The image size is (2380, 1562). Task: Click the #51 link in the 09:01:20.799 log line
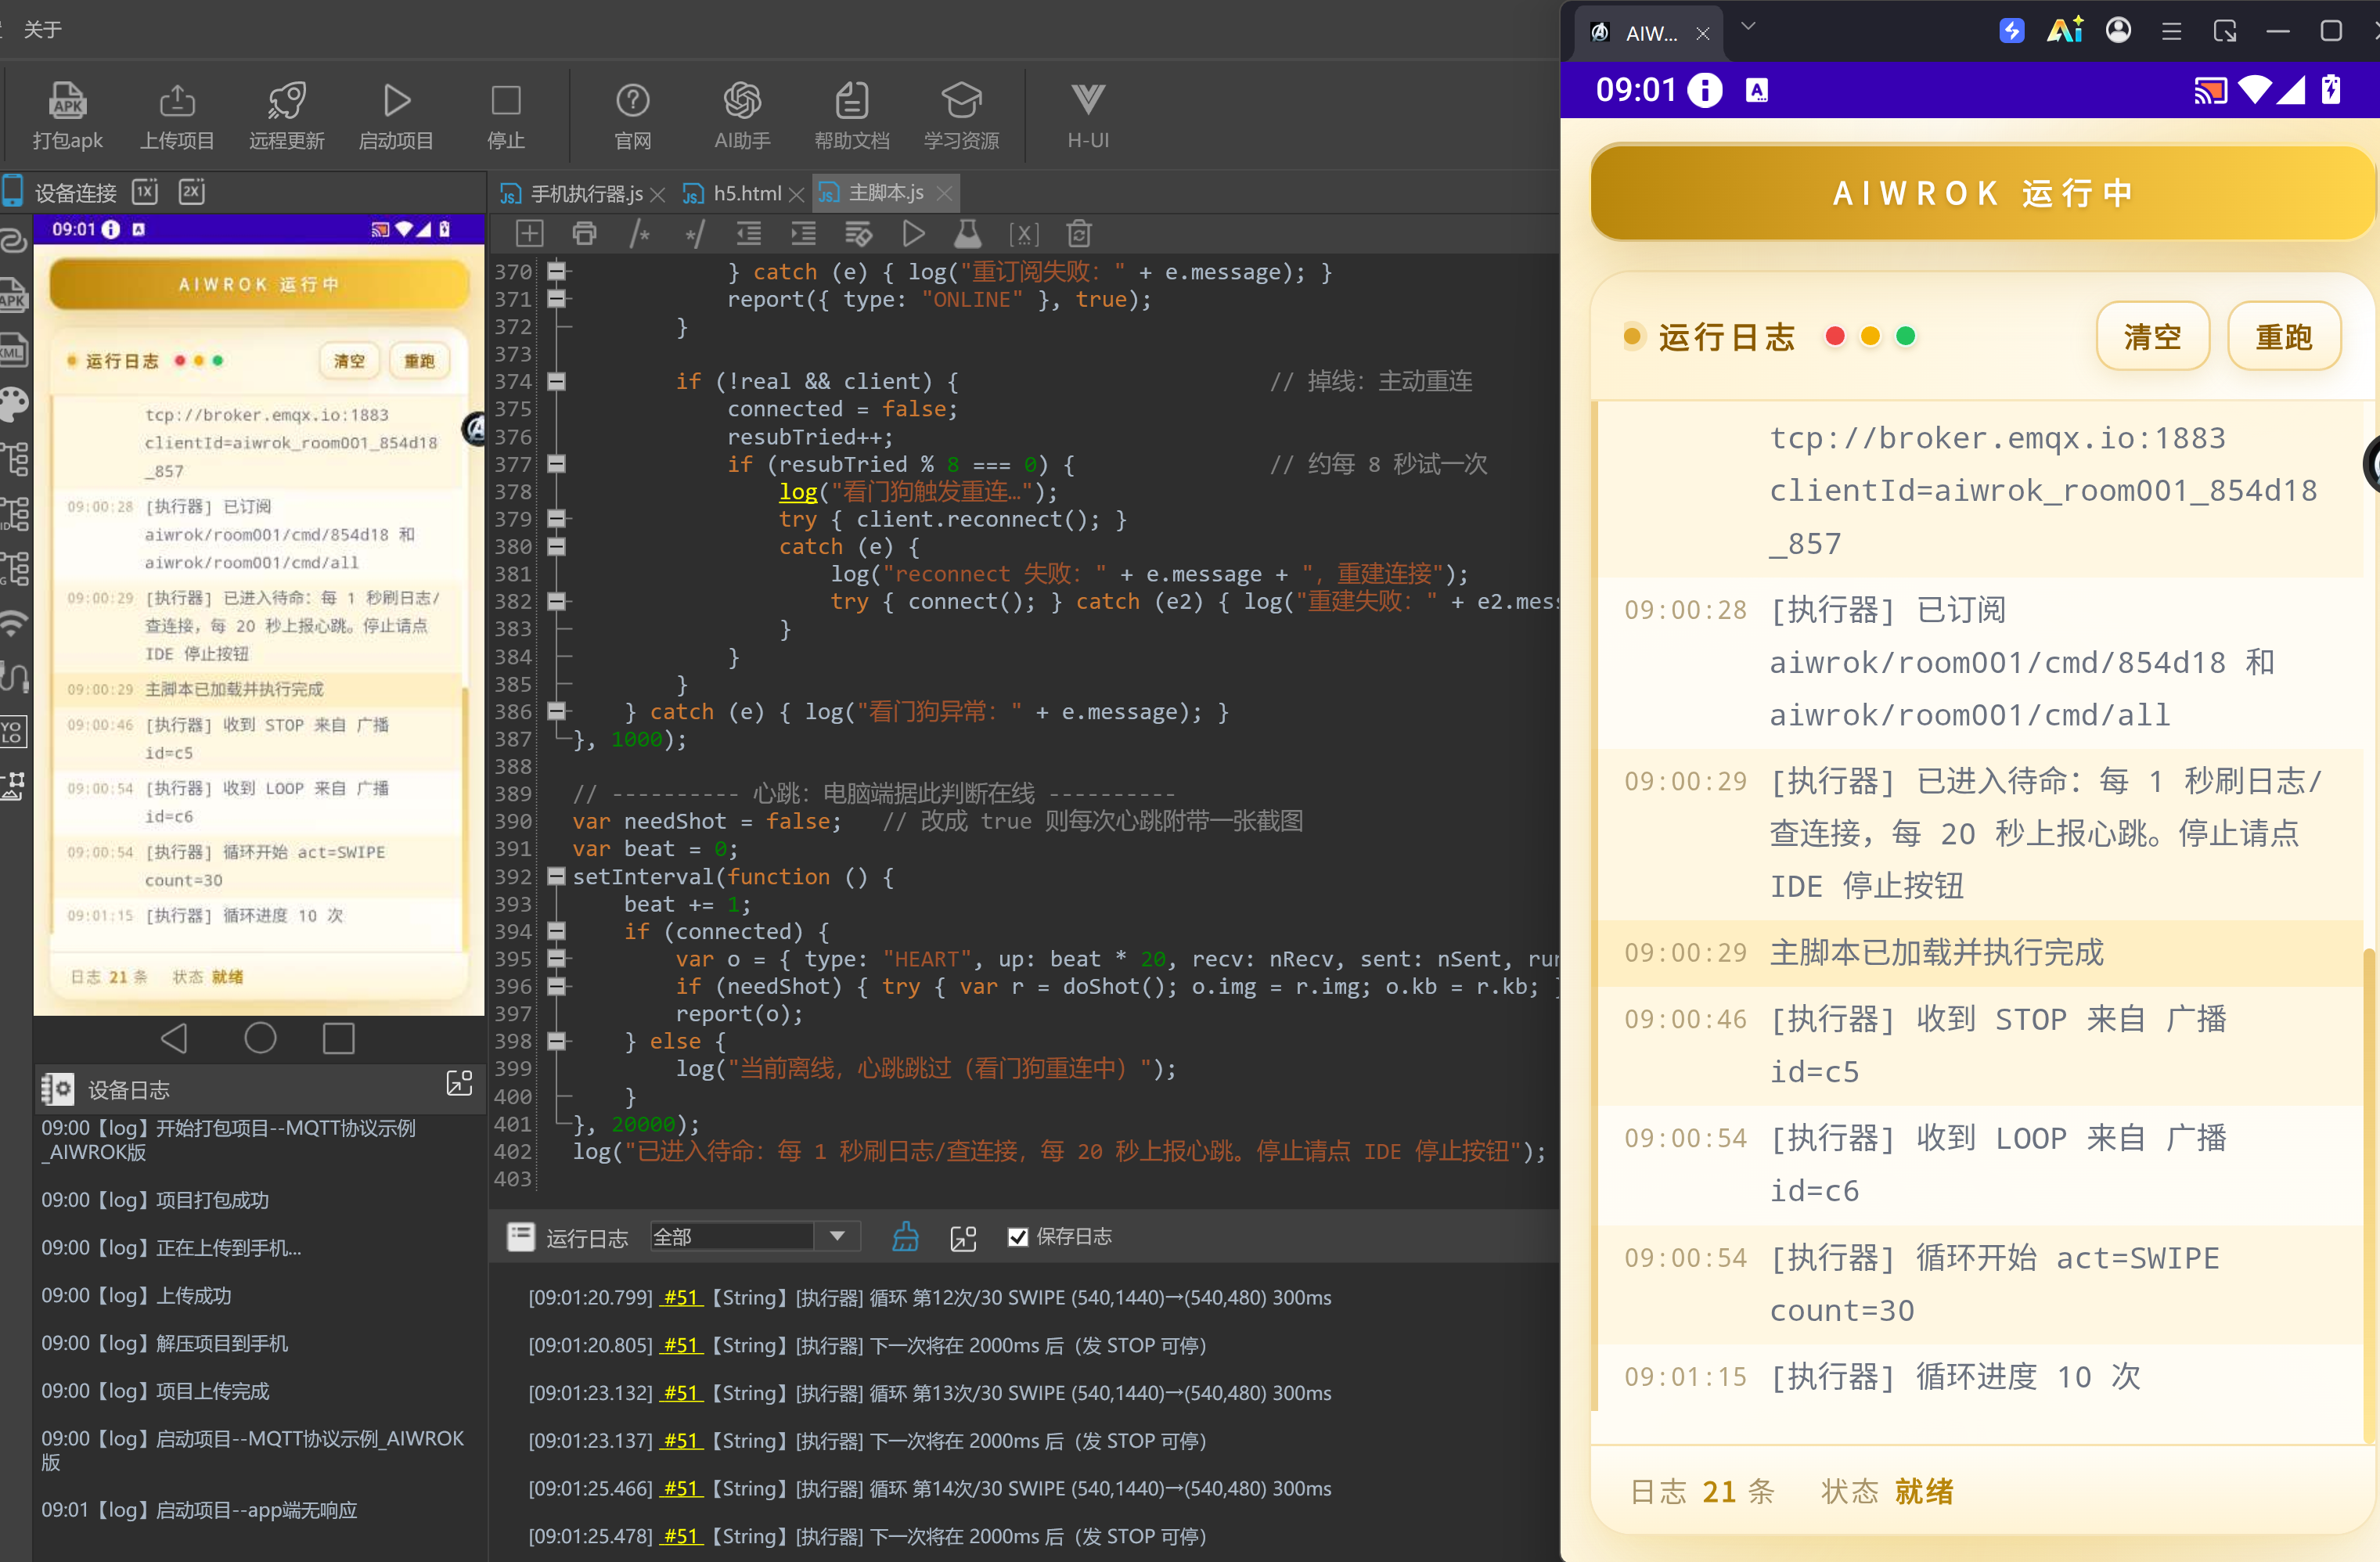pos(681,1297)
